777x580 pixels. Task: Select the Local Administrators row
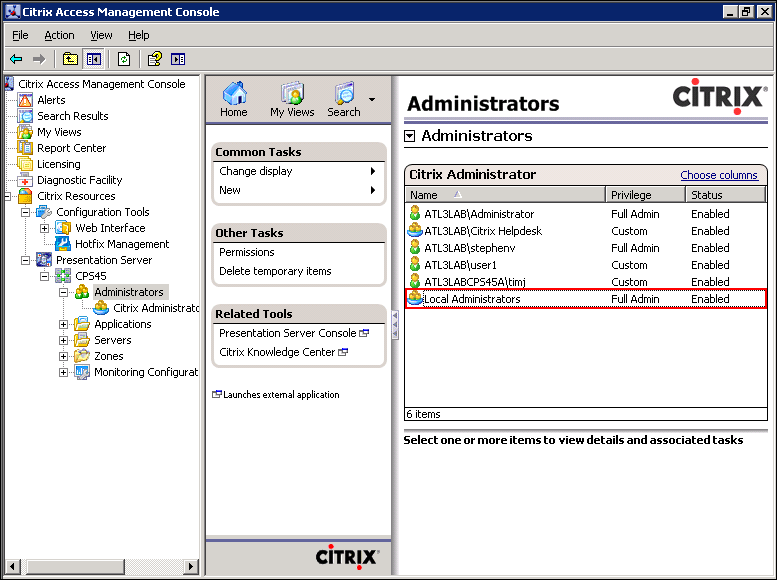pyautogui.click(x=586, y=299)
